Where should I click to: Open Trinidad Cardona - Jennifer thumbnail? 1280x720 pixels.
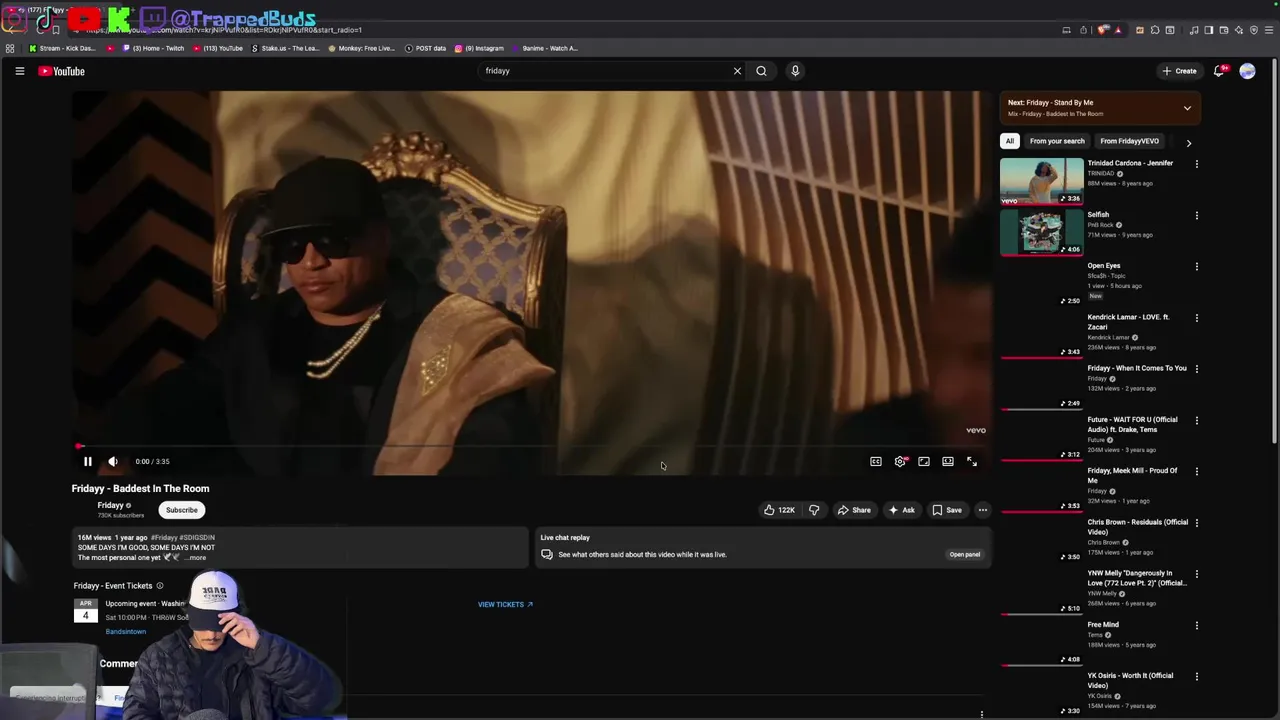pyautogui.click(x=1041, y=181)
